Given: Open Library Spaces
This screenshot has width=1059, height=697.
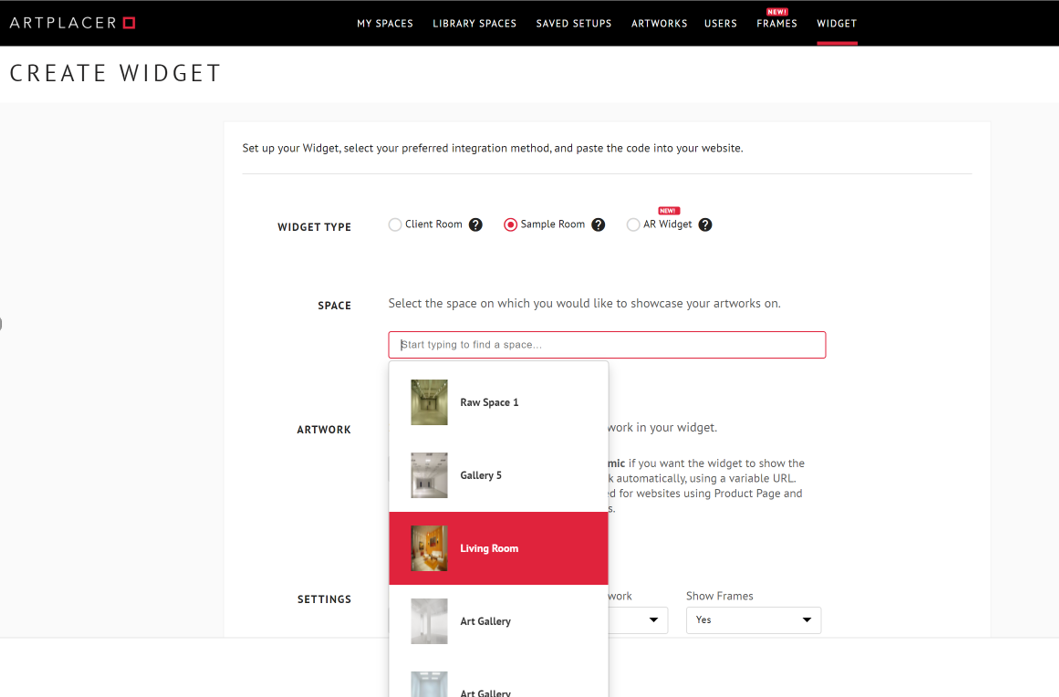Looking at the screenshot, I should [x=474, y=23].
